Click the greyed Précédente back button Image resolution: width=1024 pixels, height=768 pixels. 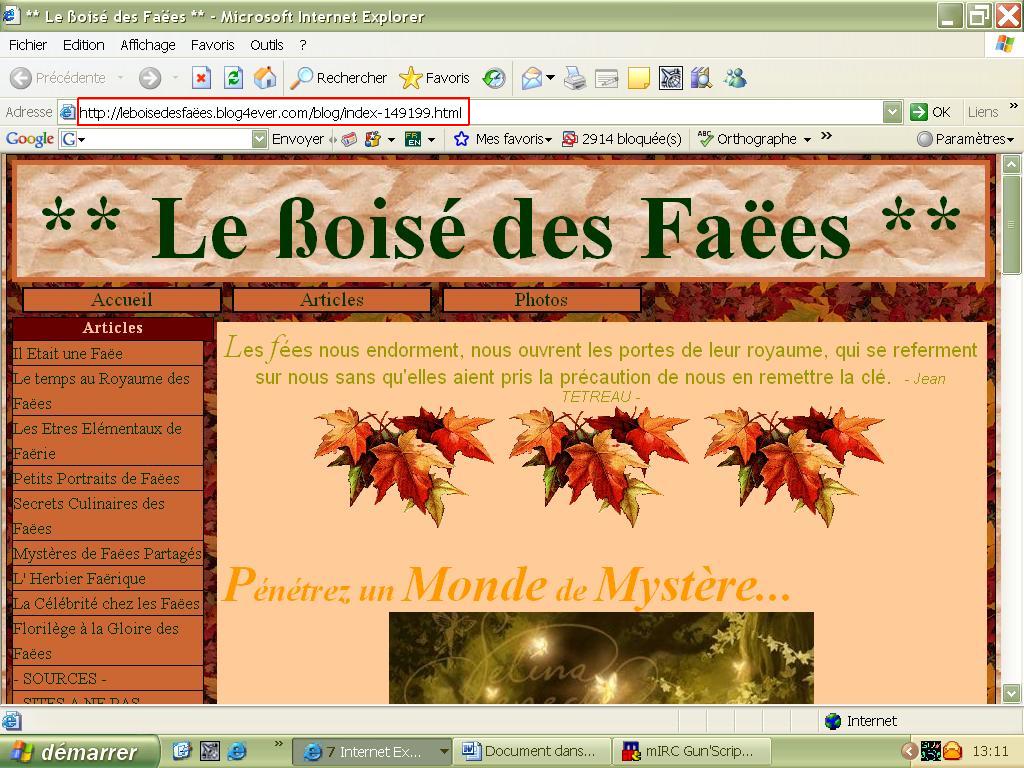point(58,78)
